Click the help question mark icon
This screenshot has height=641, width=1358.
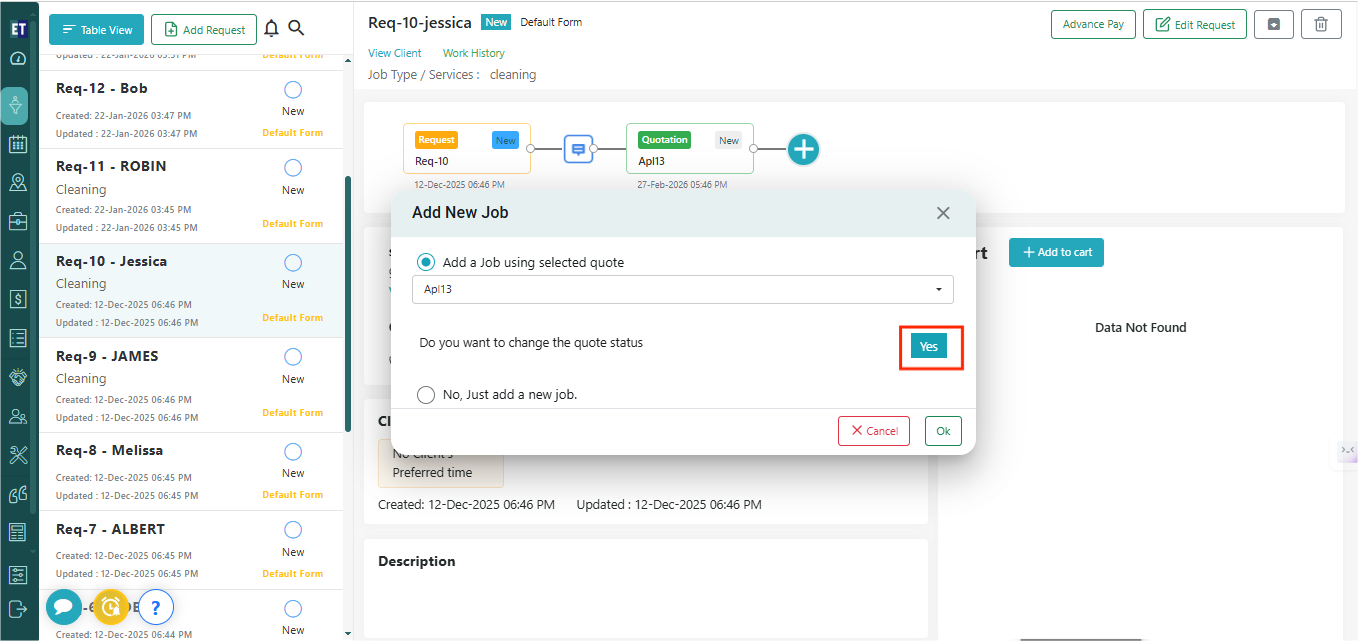pyautogui.click(x=156, y=606)
